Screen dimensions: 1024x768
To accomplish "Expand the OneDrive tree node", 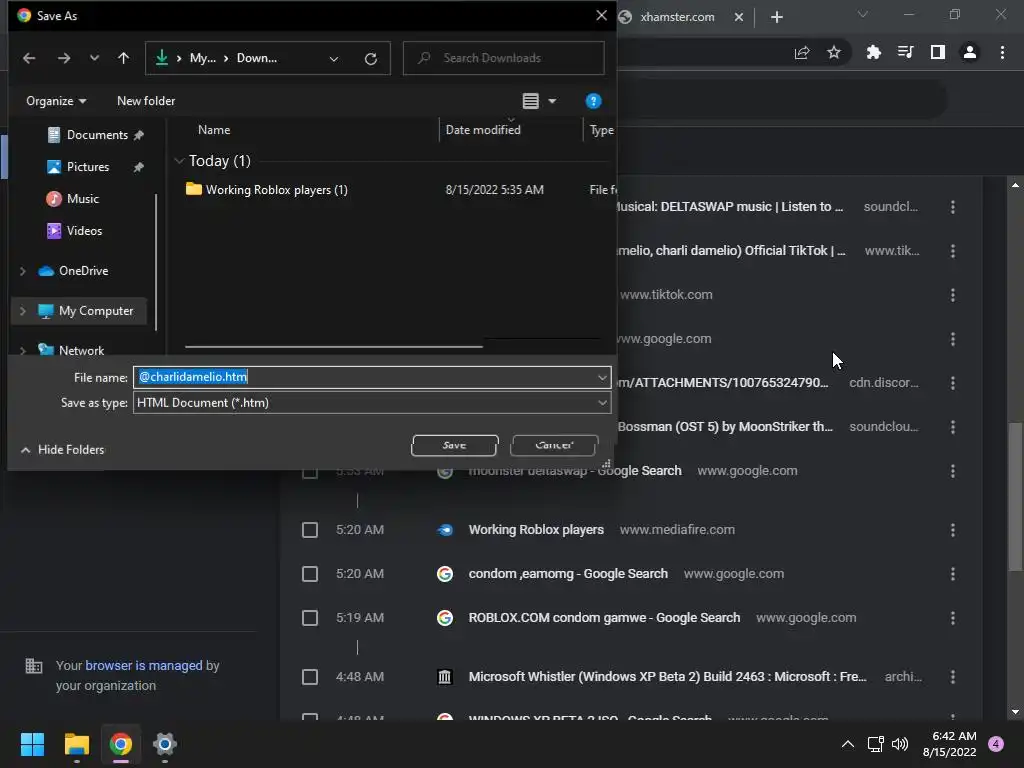I will point(23,270).
